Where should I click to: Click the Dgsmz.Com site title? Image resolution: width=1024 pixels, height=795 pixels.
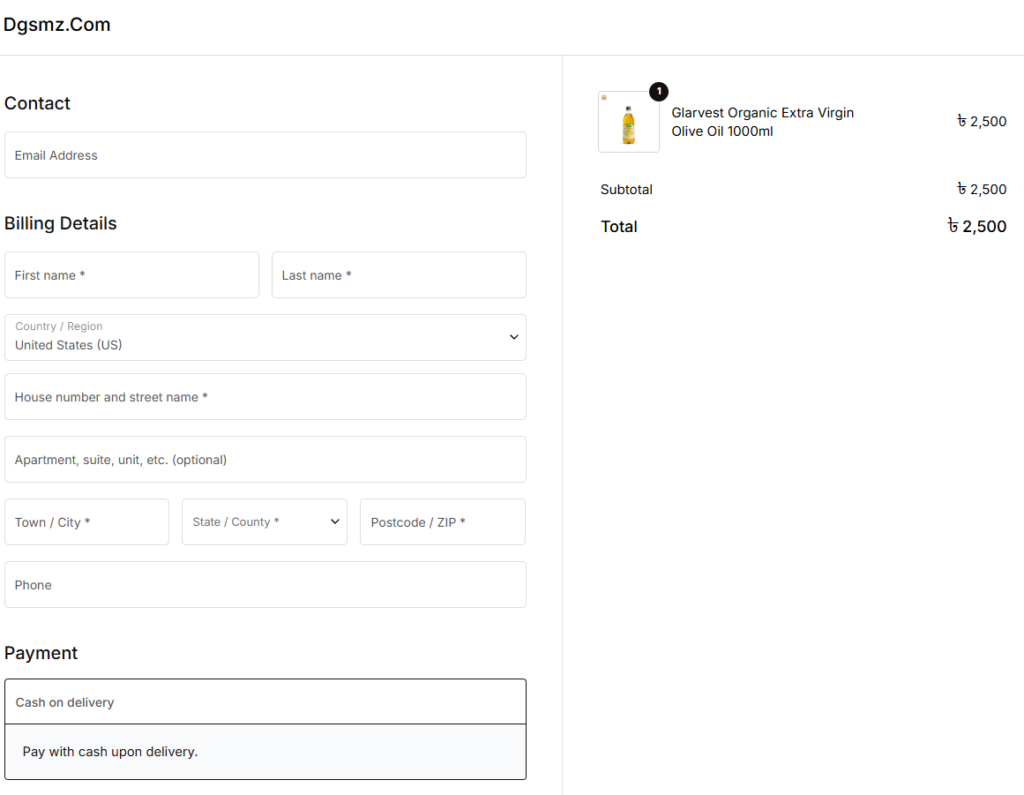(57, 25)
